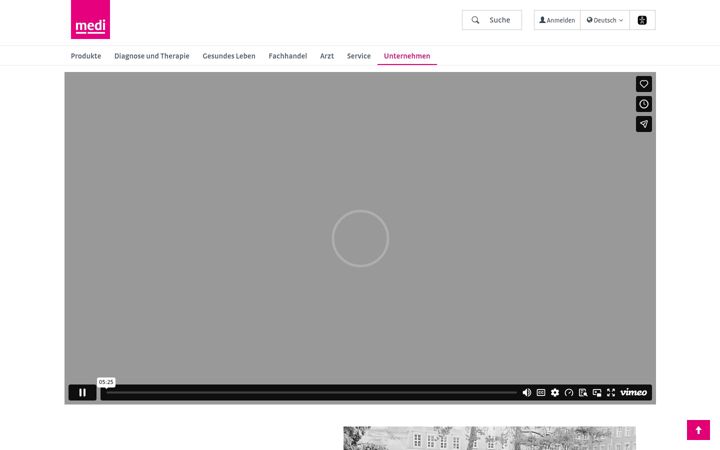Mute the video volume

[x=527, y=393]
